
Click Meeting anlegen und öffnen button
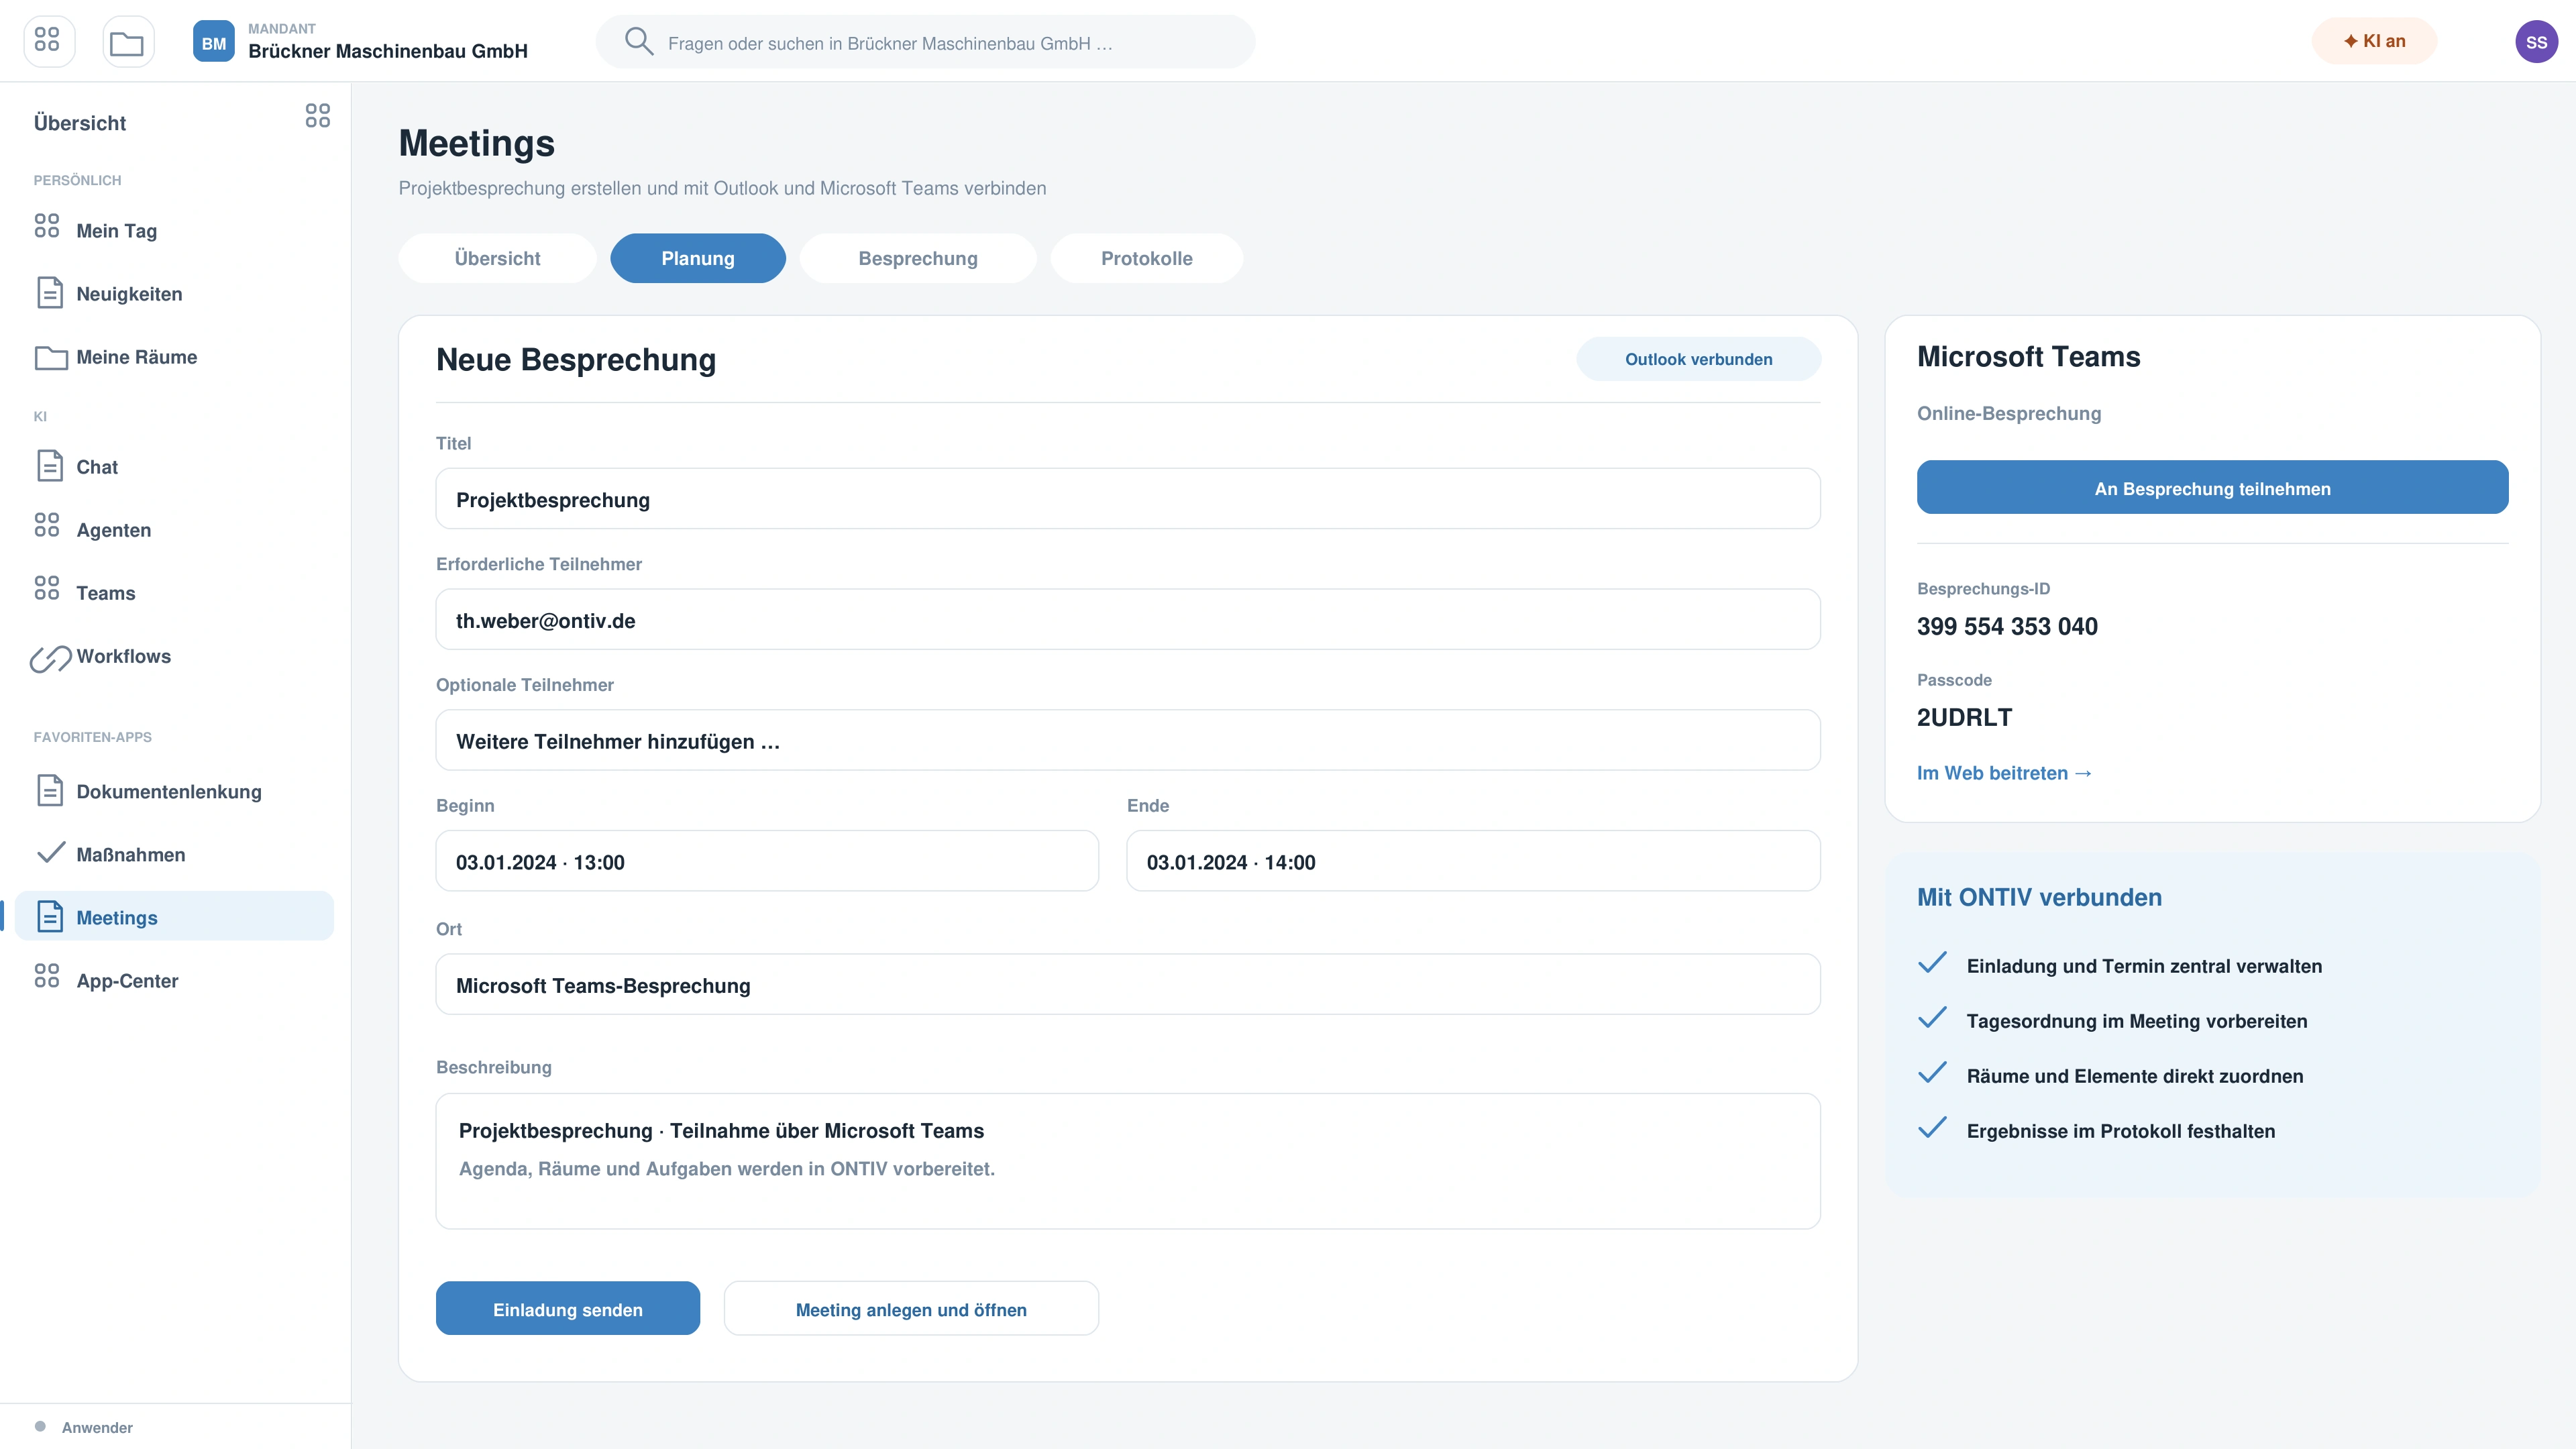[910, 1309]
